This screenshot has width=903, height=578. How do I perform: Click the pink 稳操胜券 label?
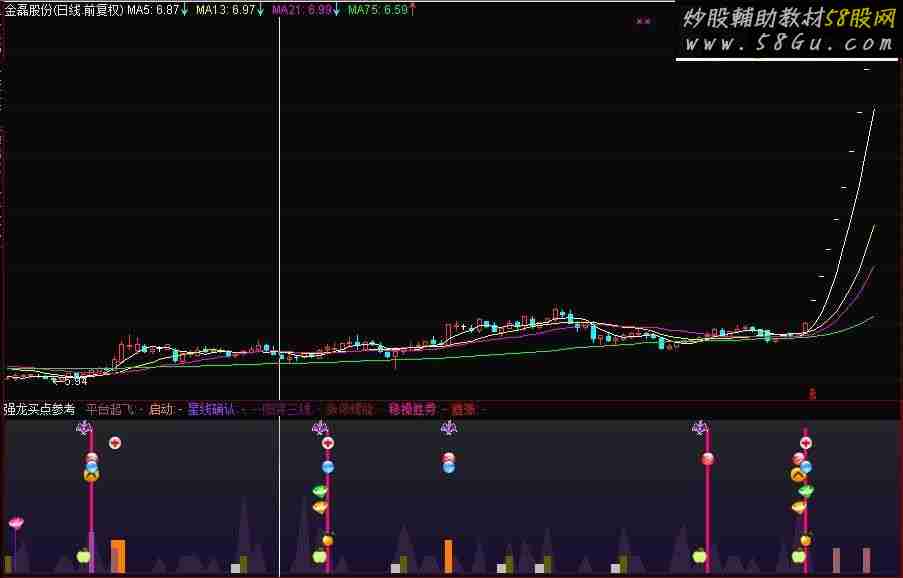(412, 409)
